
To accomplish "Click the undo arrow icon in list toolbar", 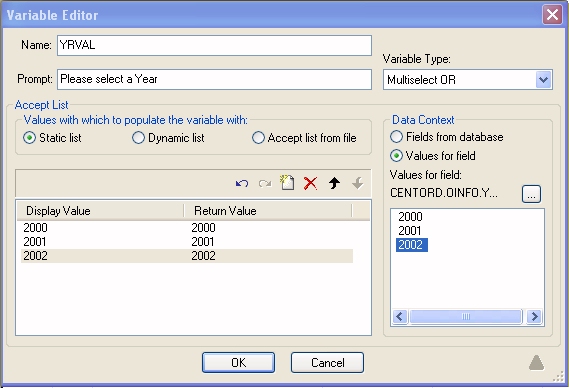I will coord(242,183).
